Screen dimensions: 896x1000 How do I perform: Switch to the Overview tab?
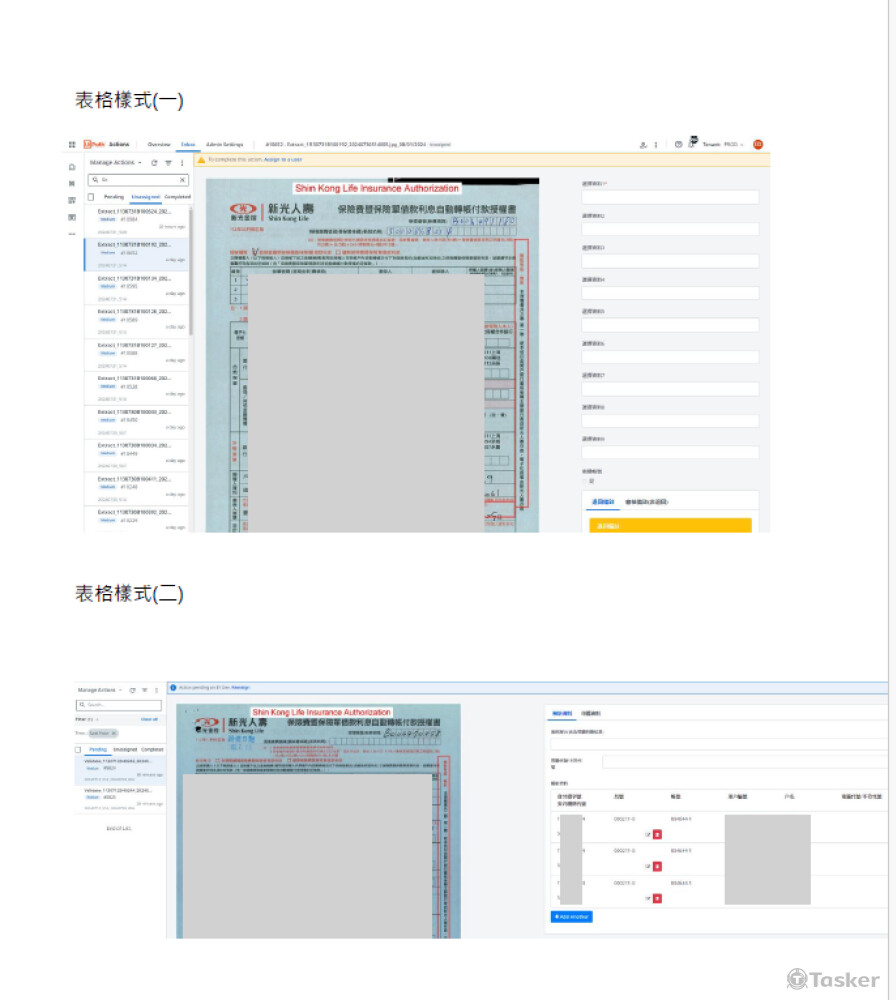click(x=159, y=144)
